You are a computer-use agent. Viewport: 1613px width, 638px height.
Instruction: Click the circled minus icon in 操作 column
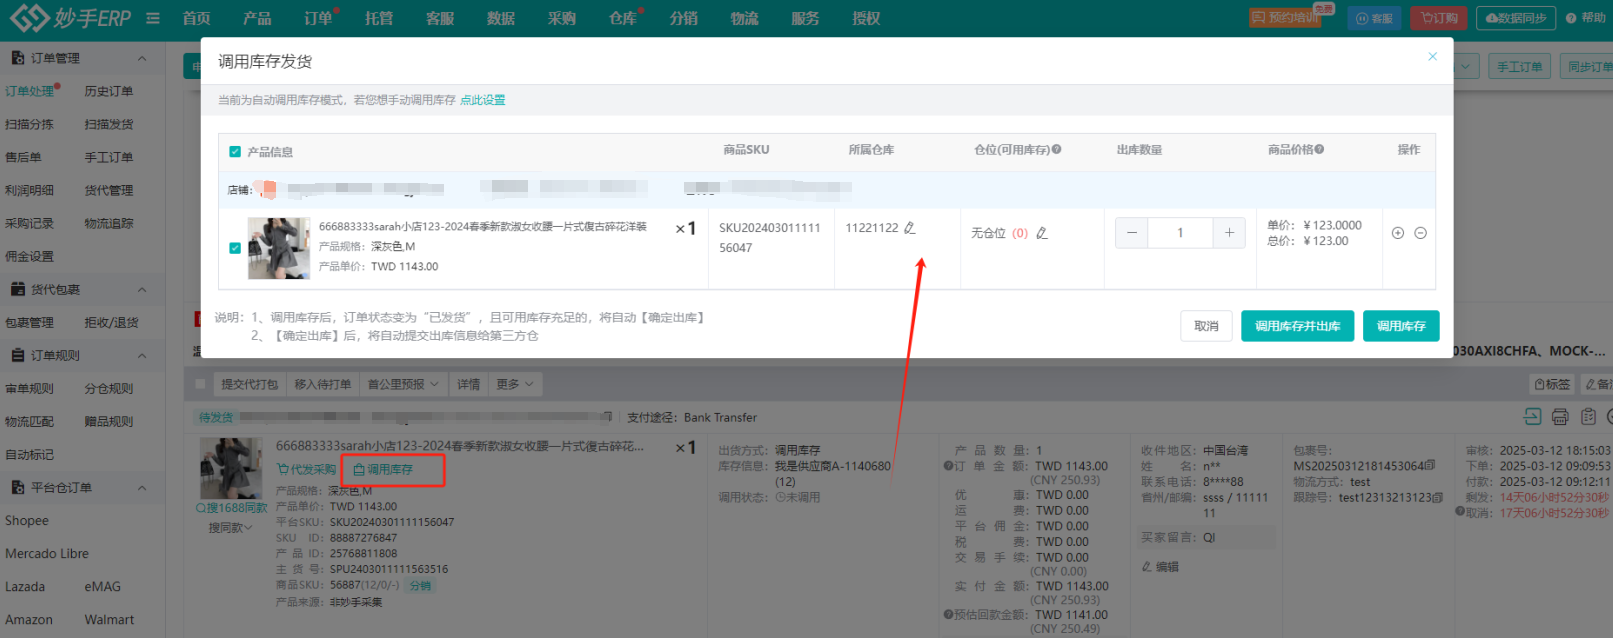(1420, 233)
